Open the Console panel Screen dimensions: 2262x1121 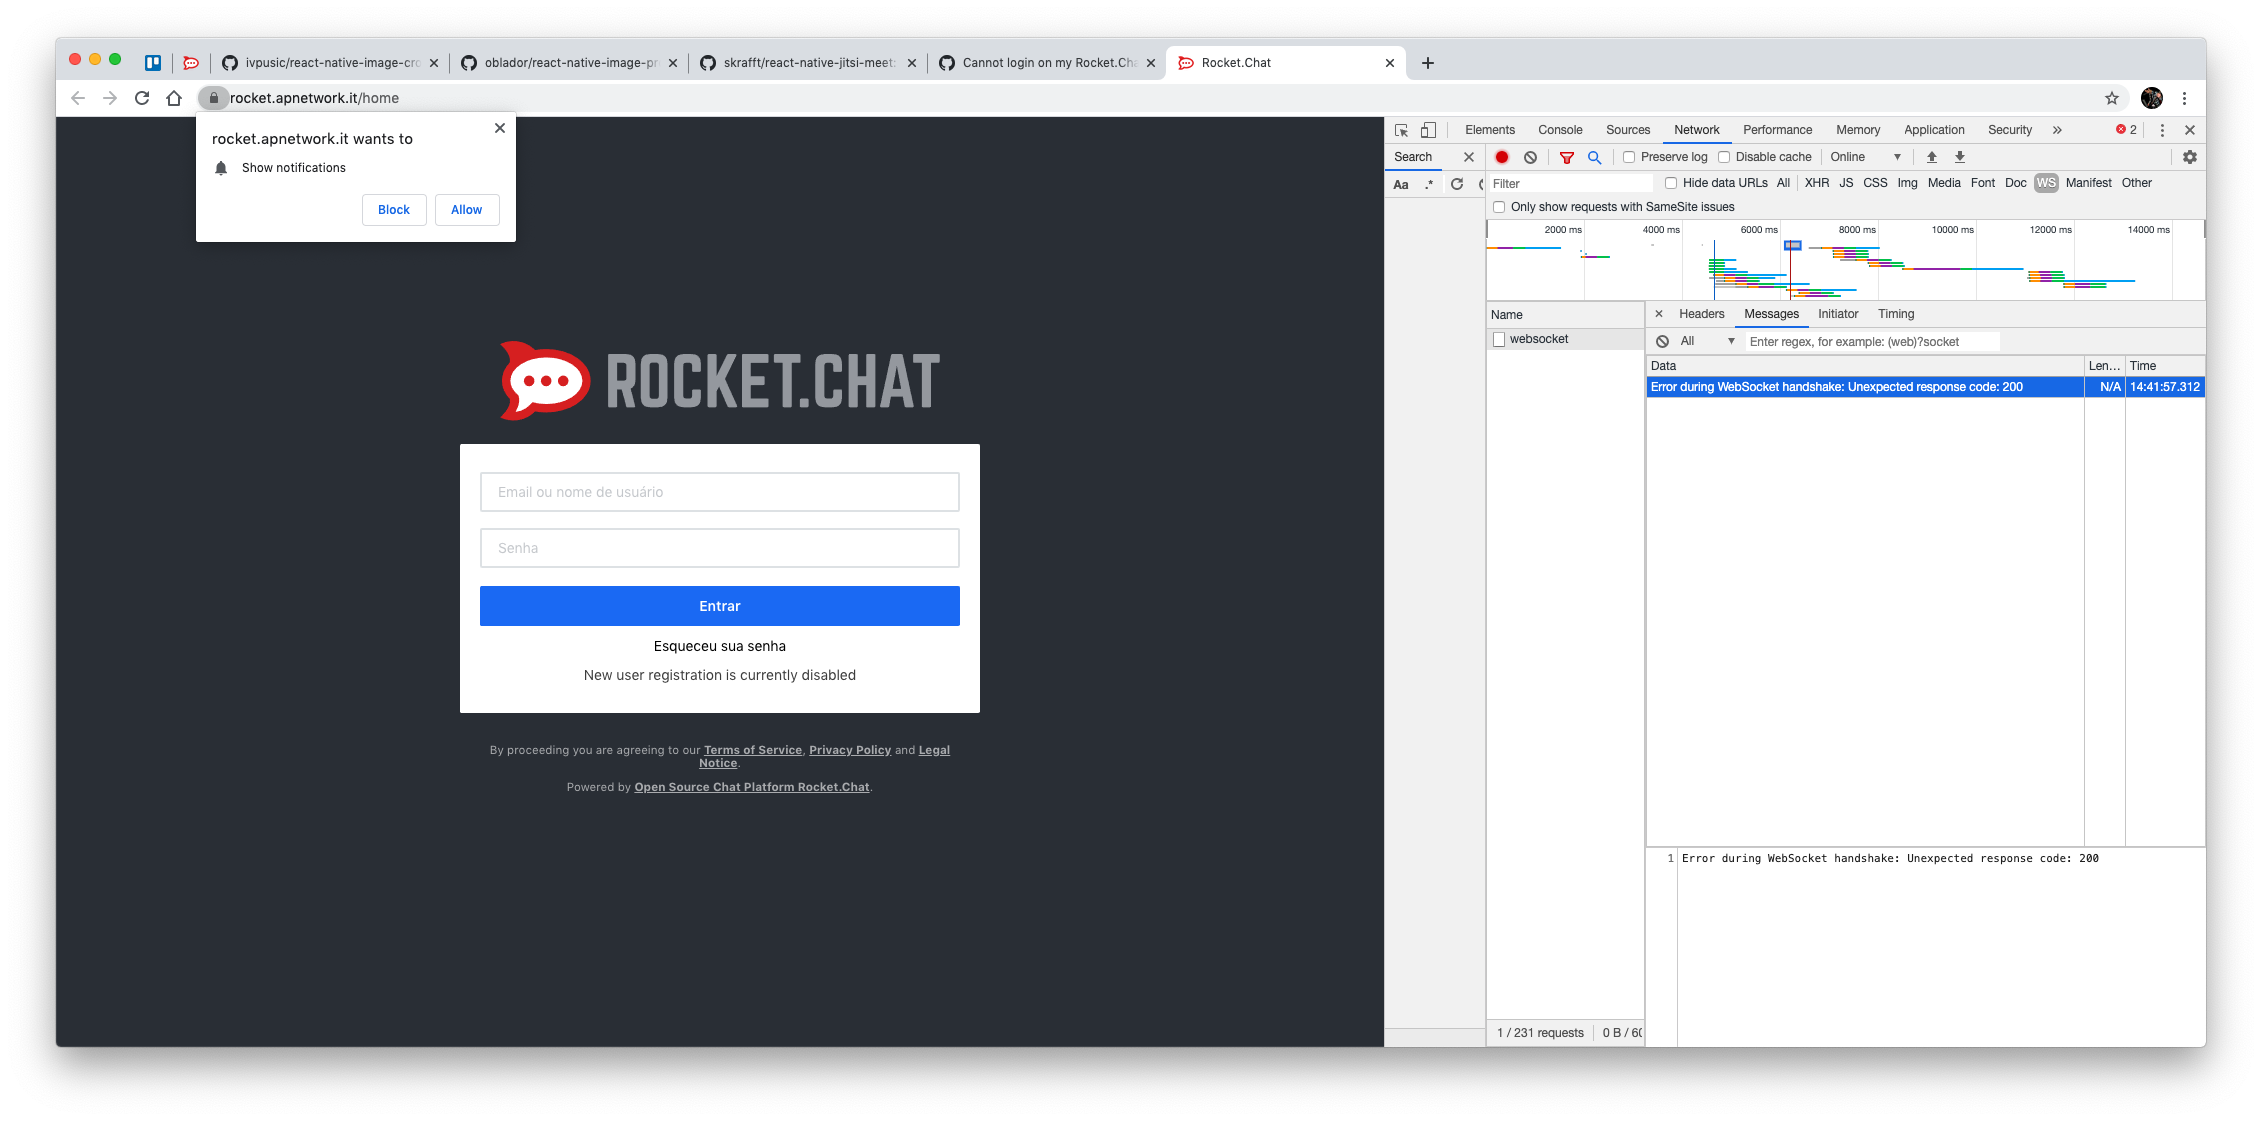1560,130
